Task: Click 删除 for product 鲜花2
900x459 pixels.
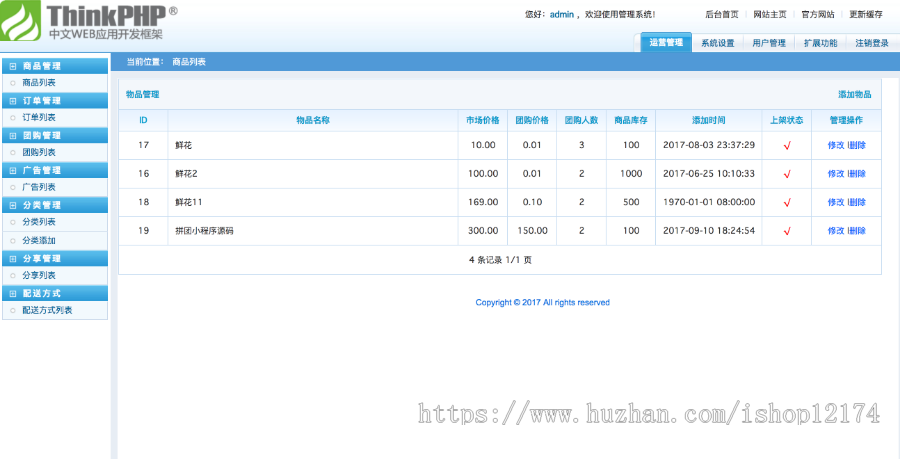Action: [858, 173]
